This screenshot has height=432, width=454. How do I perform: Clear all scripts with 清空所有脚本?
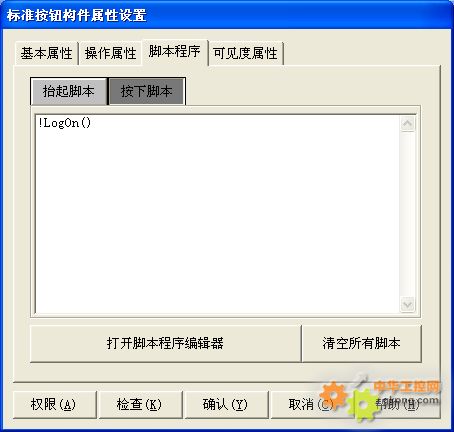coord(361,343)
